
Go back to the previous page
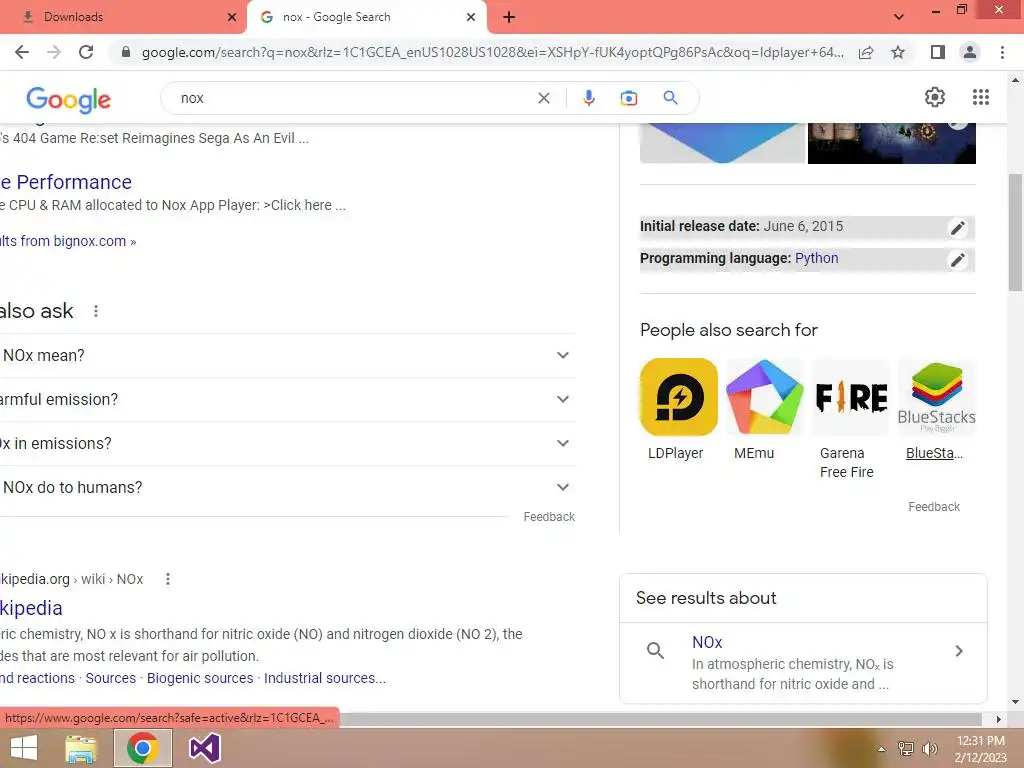point(22,52)
